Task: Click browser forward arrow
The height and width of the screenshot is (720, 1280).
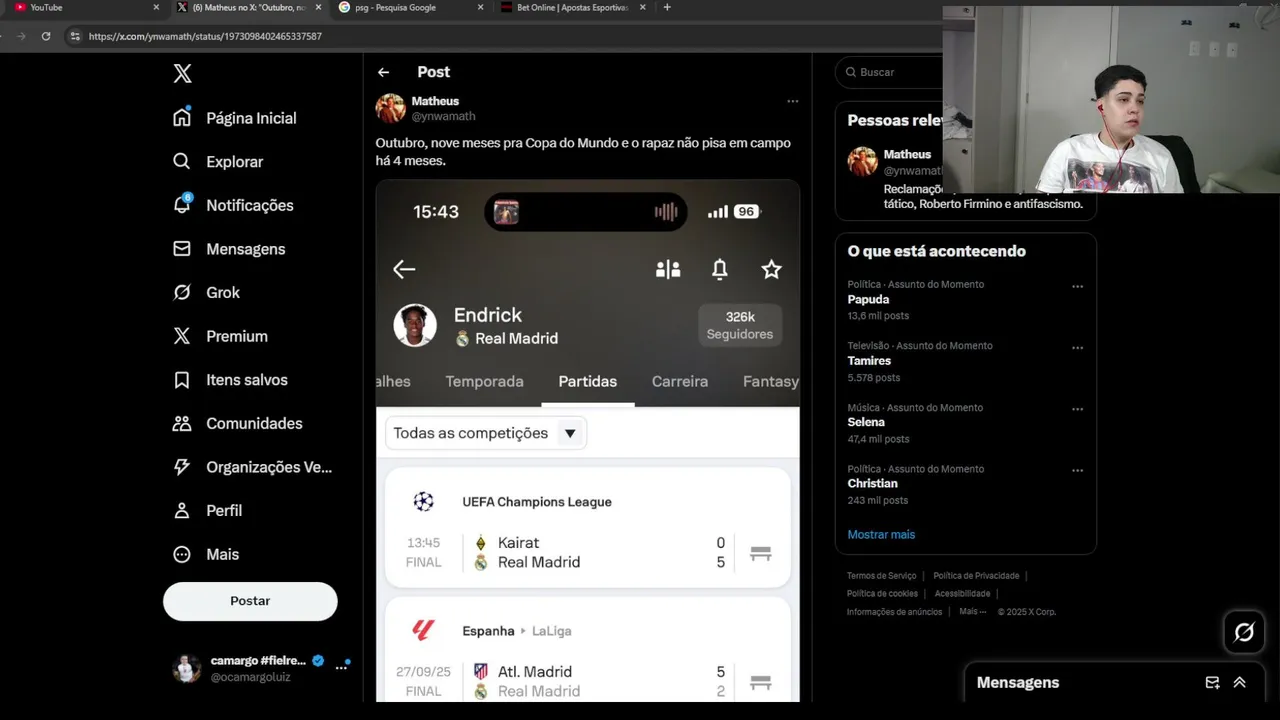Action: pyautogui.click(x=20, y=36)
